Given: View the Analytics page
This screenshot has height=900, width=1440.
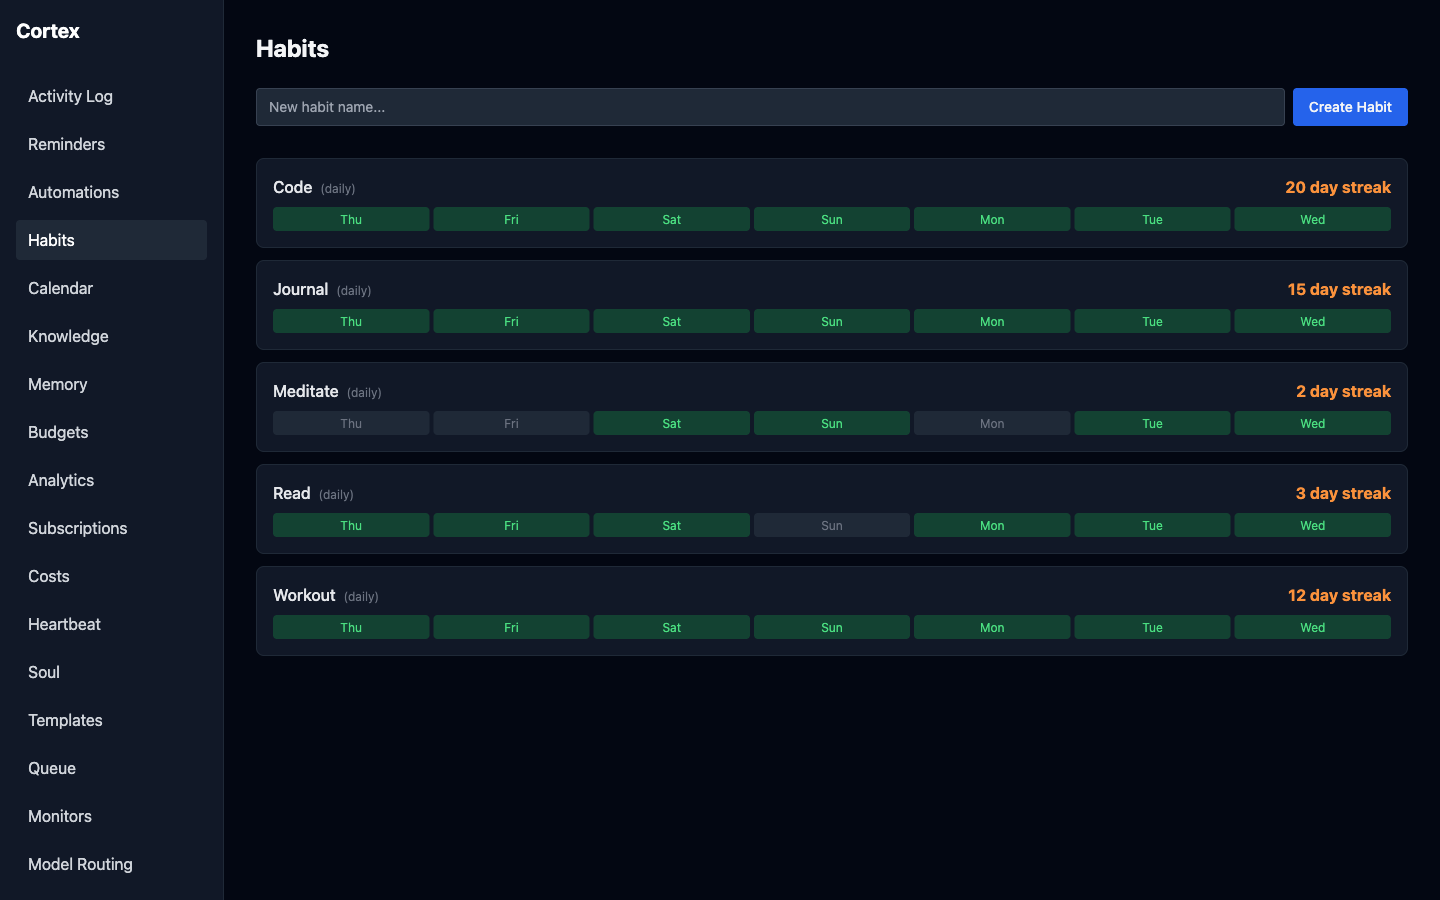Looking at the screenshot, I should [60, 480].
